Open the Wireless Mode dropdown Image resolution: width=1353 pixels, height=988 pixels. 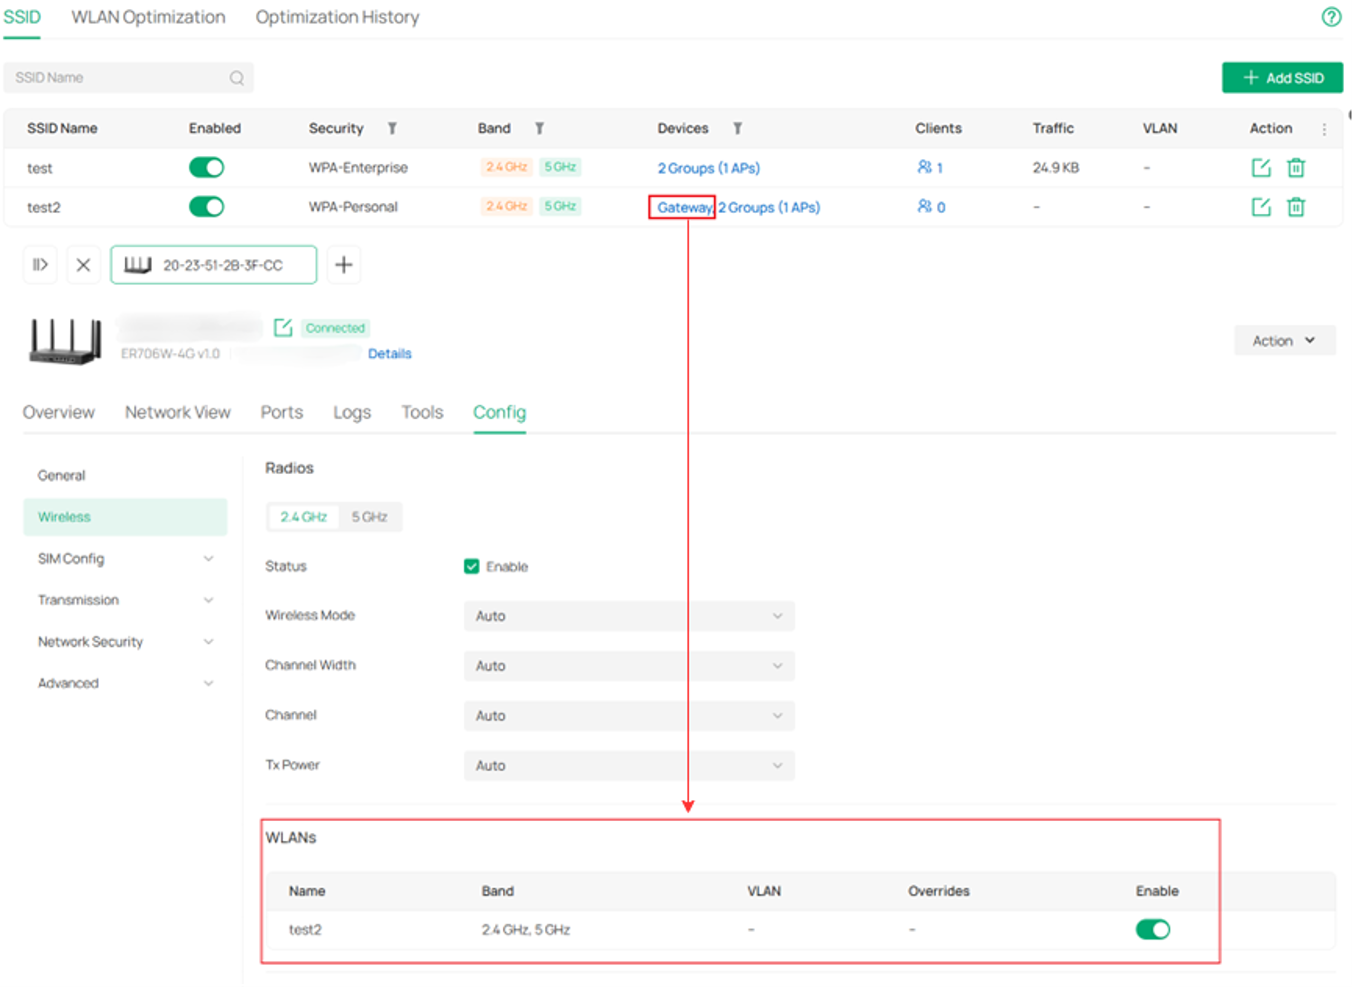point(629,616)
